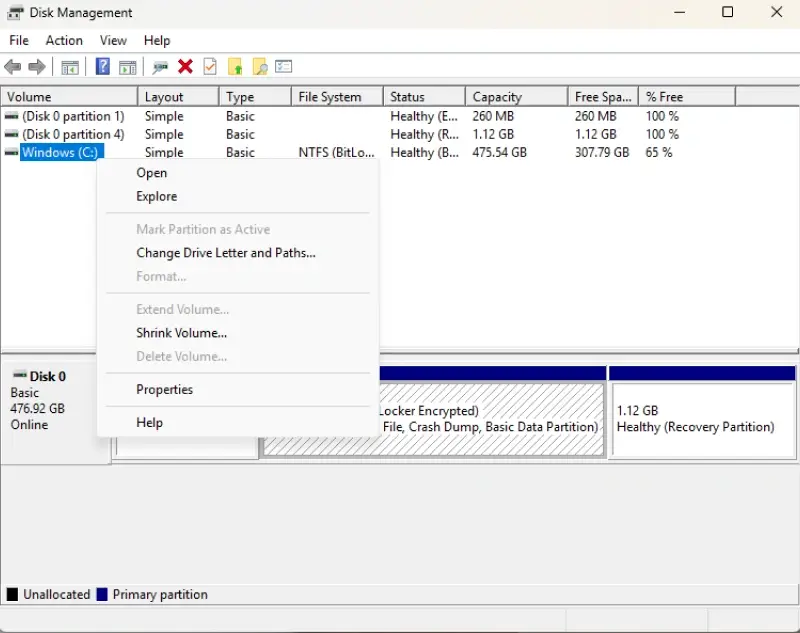Image resolution: width=800 pixels, height=633 pixels.
Task: Select the (Disk 0 partition 1) volume row
Action: click(x=73, y=116)
